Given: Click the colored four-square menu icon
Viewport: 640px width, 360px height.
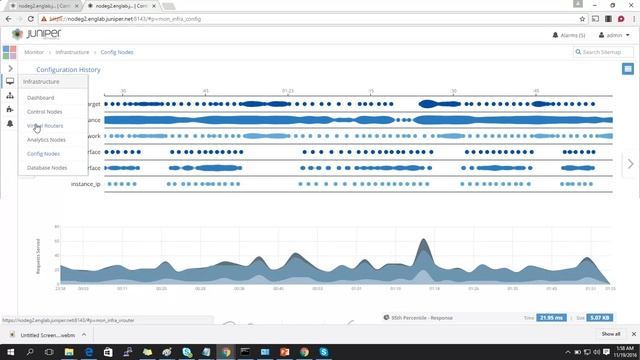Looking at the screenshot, I should (9, 52).
